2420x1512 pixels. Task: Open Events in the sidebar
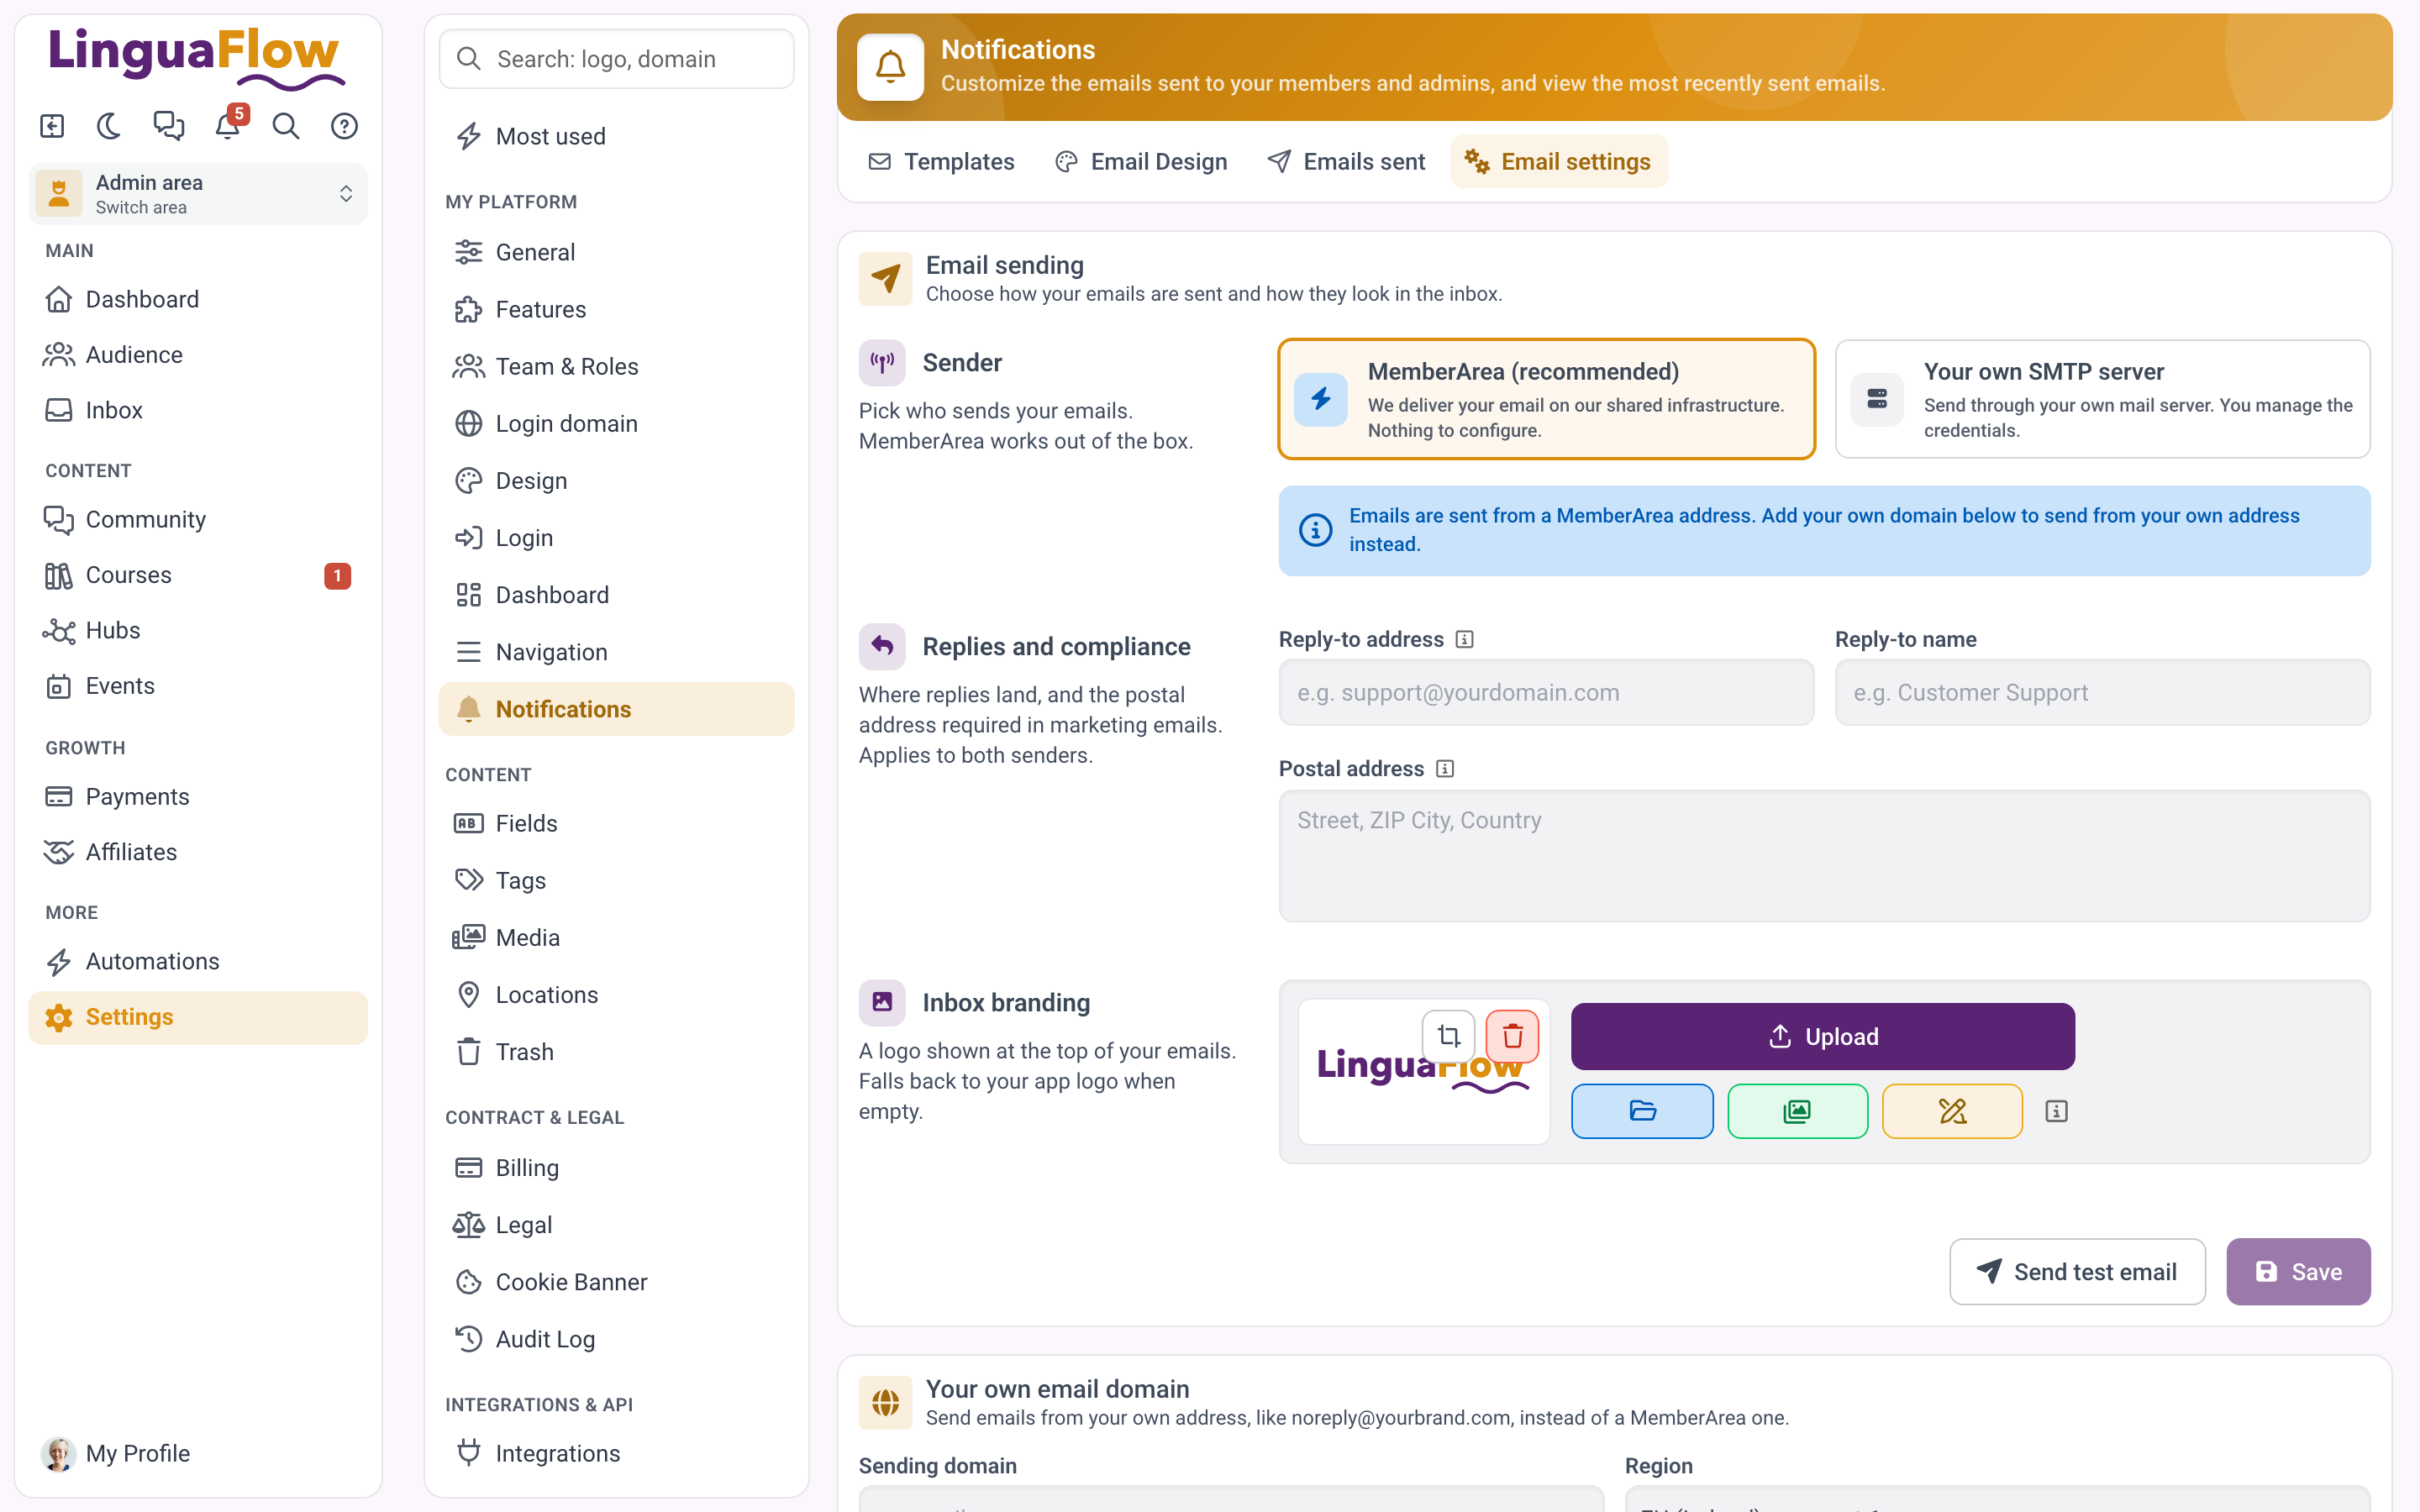(198, 686)
